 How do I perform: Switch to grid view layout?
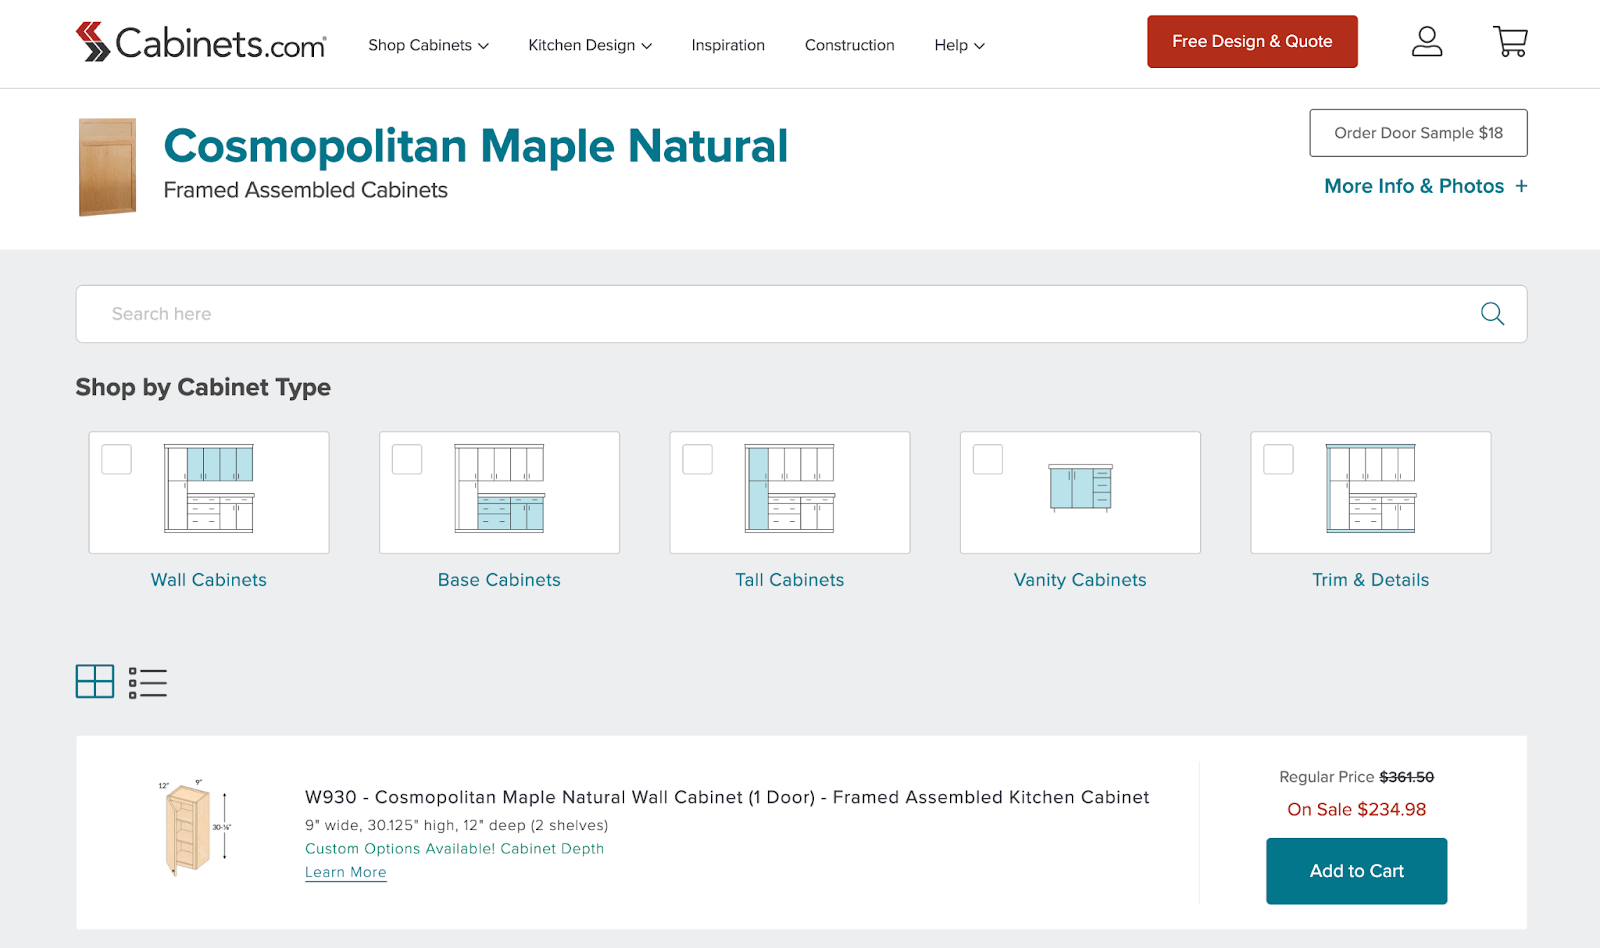95,682
